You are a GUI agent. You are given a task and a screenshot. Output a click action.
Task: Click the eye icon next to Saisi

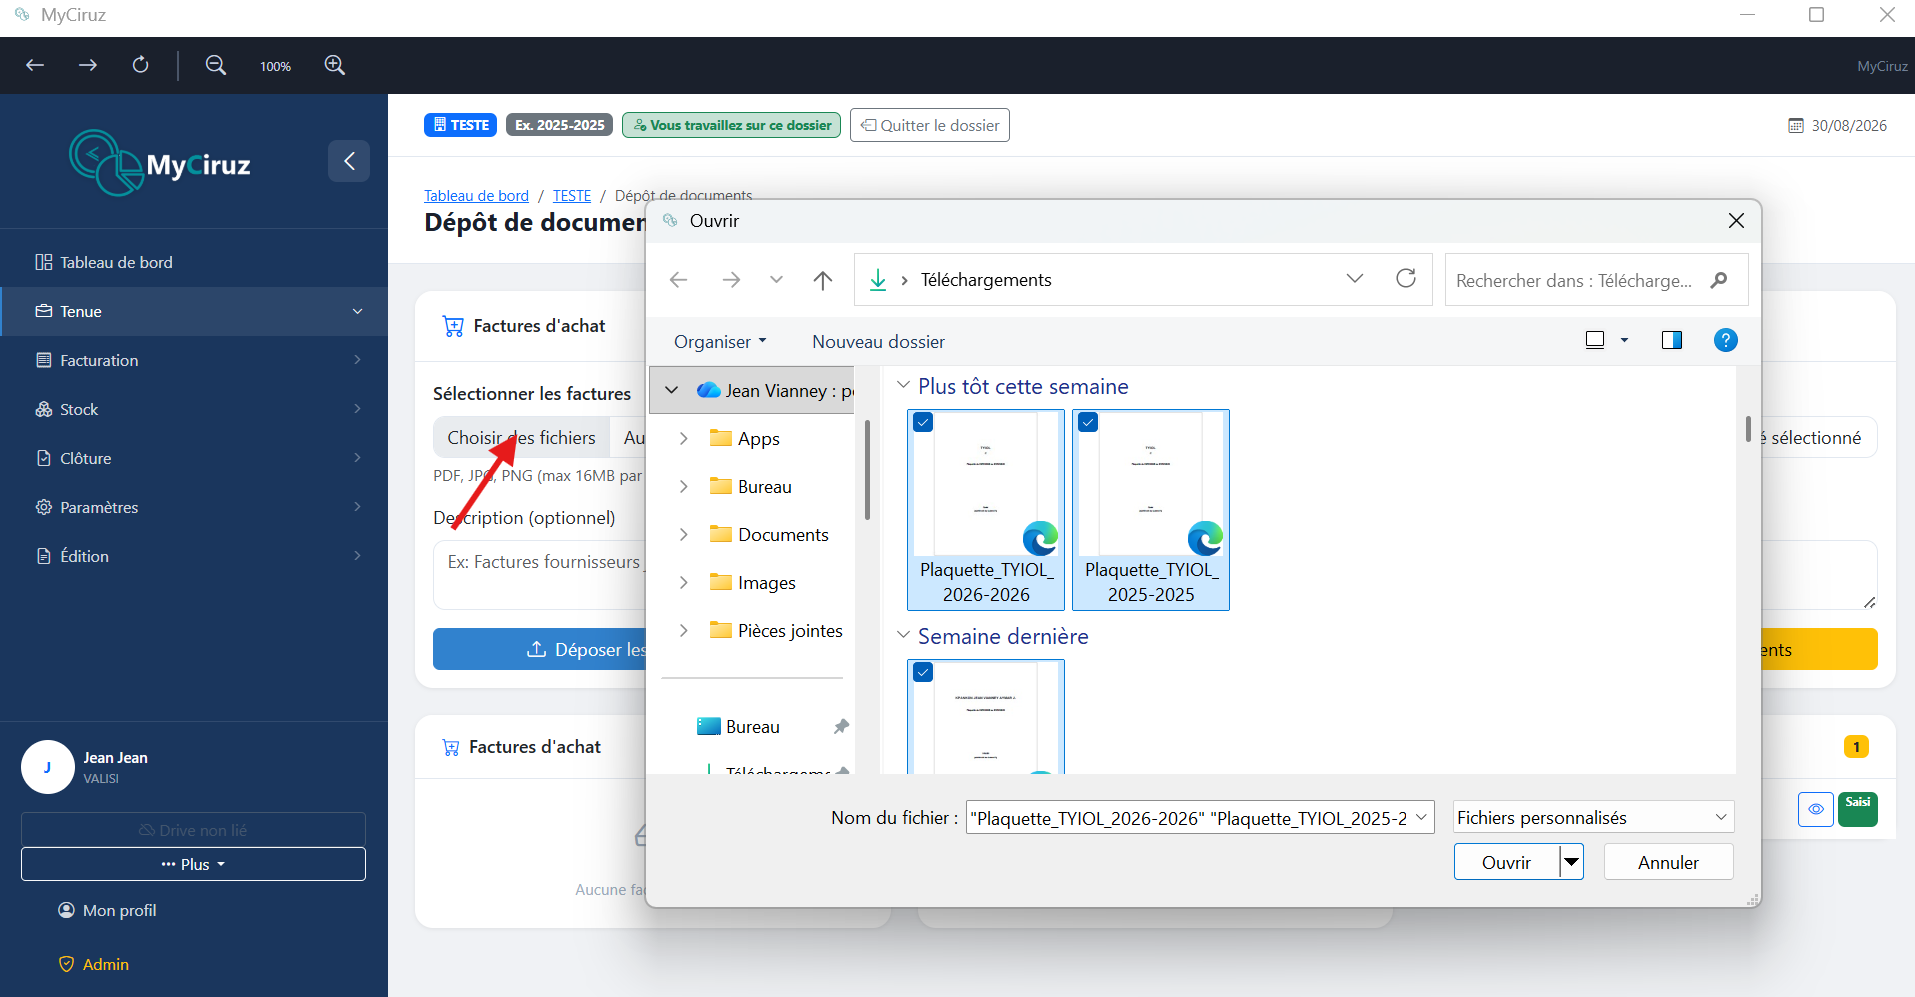pyautogui.click(x=1816, y=809)
